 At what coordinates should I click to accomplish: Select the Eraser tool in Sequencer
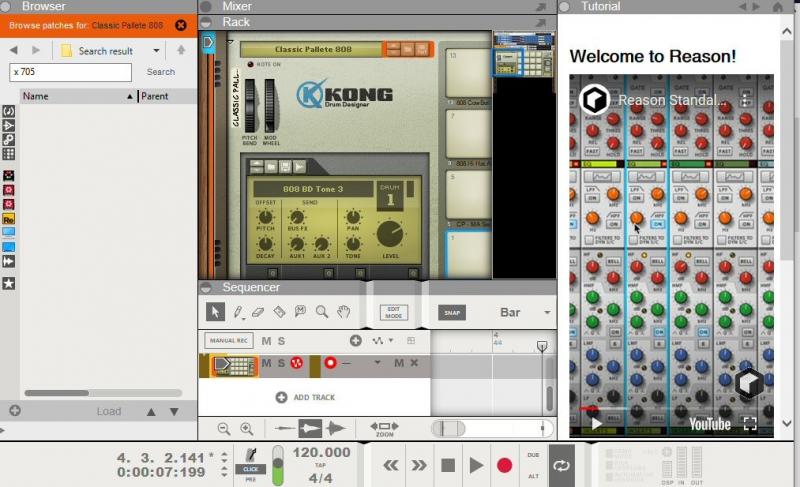[258, 312]
